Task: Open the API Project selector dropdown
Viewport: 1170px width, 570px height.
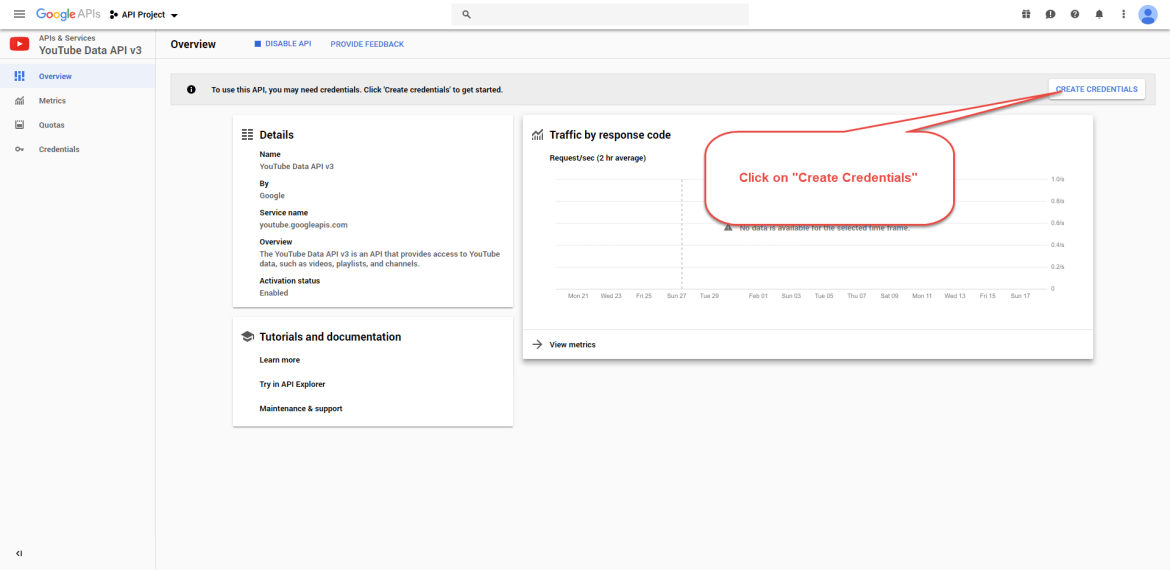Action: [144, 15]
